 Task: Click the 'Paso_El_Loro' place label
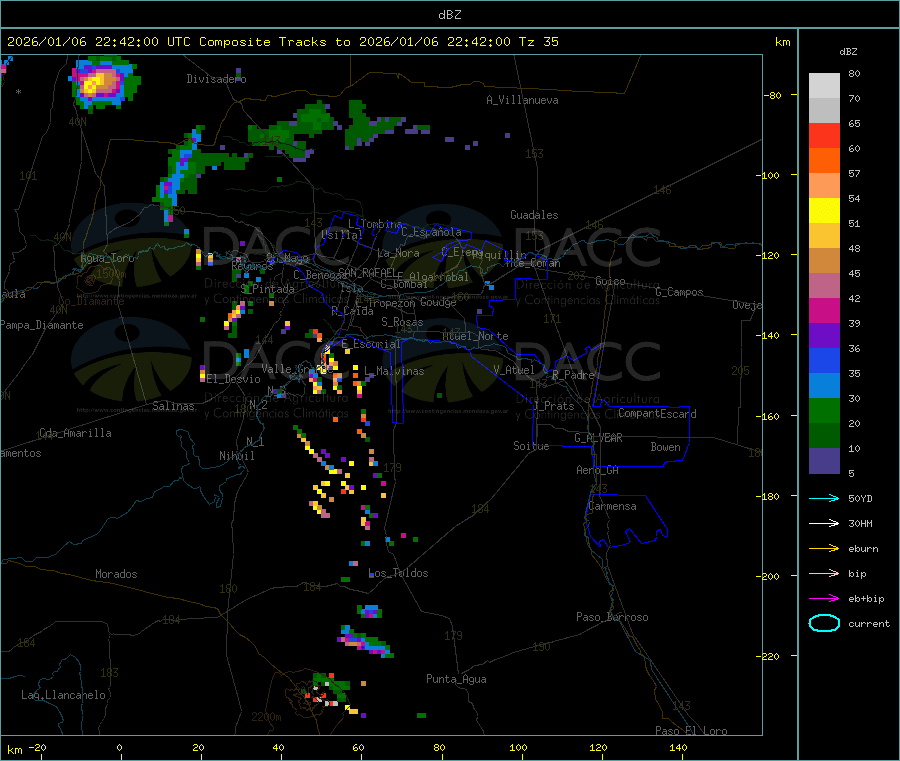point(691,731)
